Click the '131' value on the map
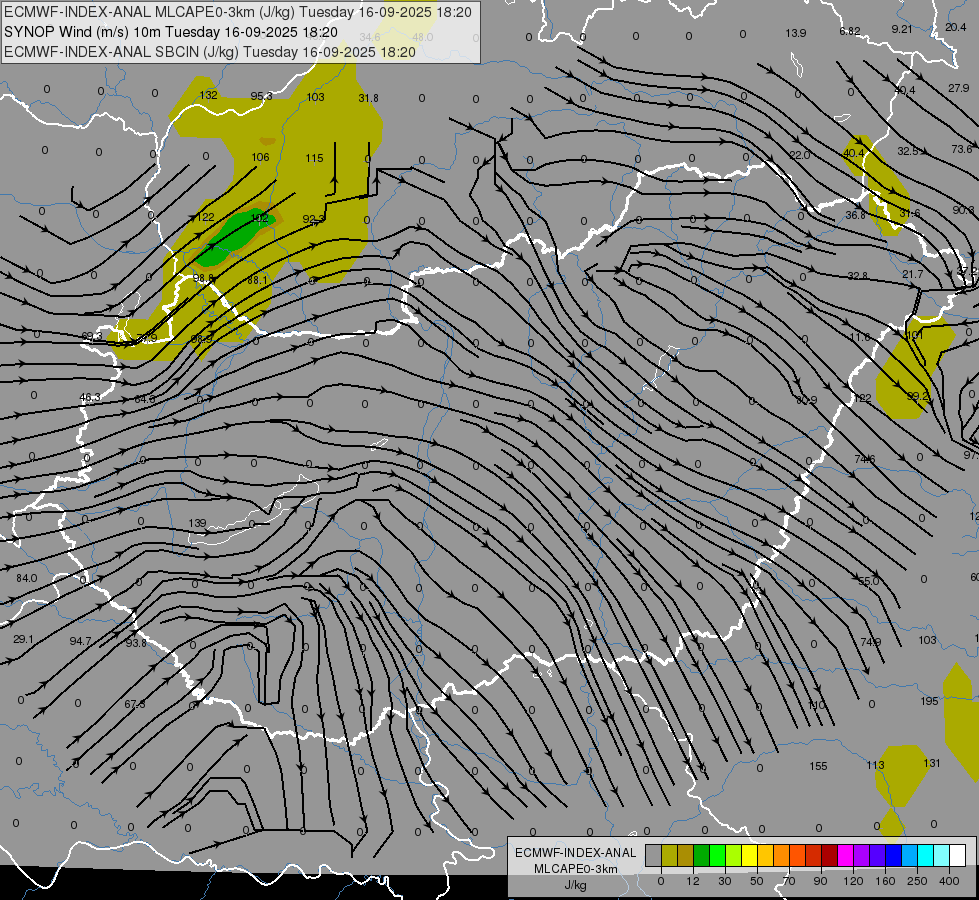Image resolution: width=979 pixels, height=900 pixels. click(932, 763)
